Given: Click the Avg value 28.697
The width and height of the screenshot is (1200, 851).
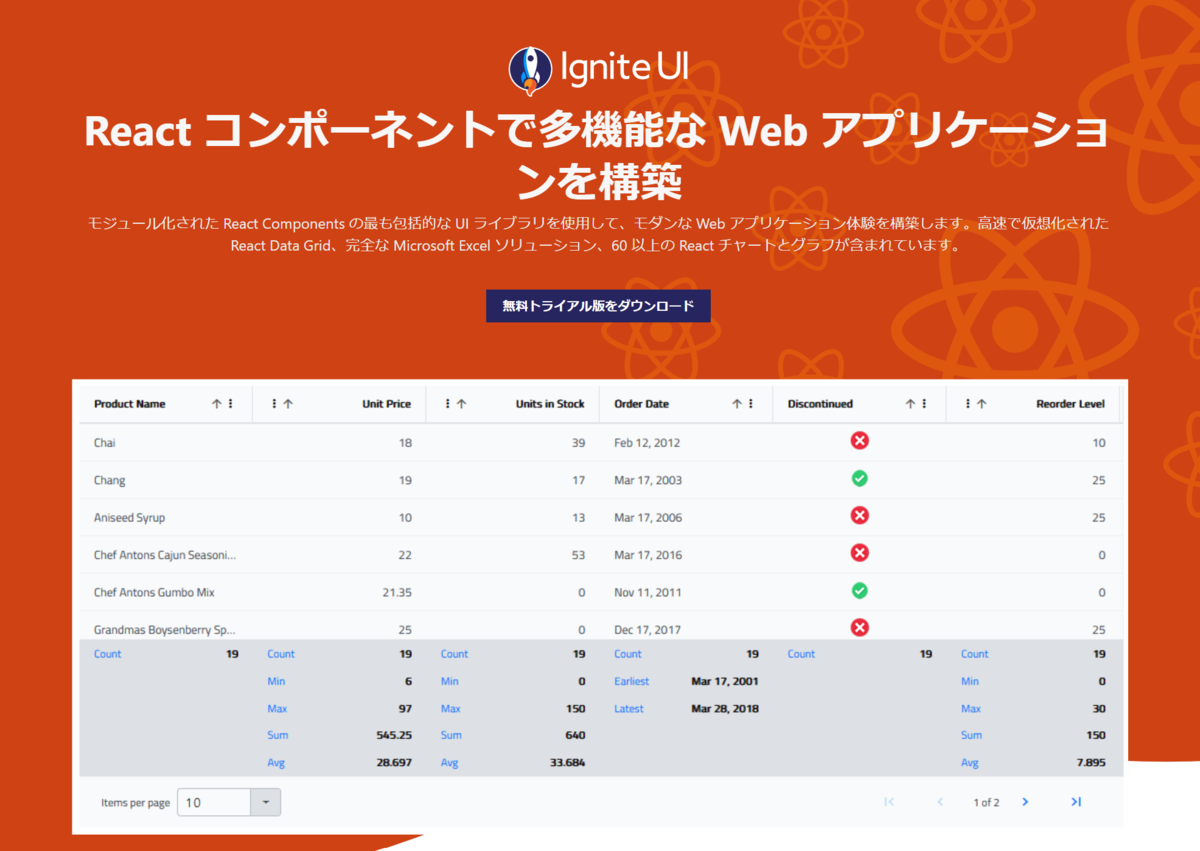Looking at the screenshot, I should (392, 763).
